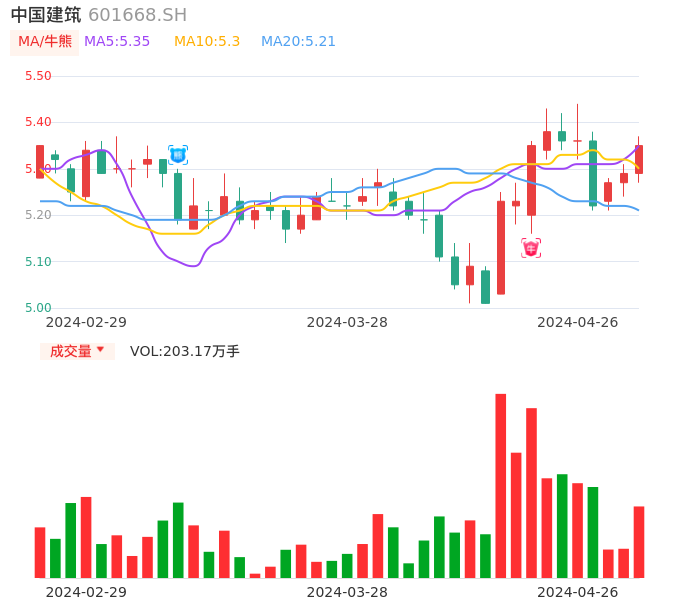Click the blue bear marker icon
The height and width of the screenshot is (606, 686).
click(178, 155)
